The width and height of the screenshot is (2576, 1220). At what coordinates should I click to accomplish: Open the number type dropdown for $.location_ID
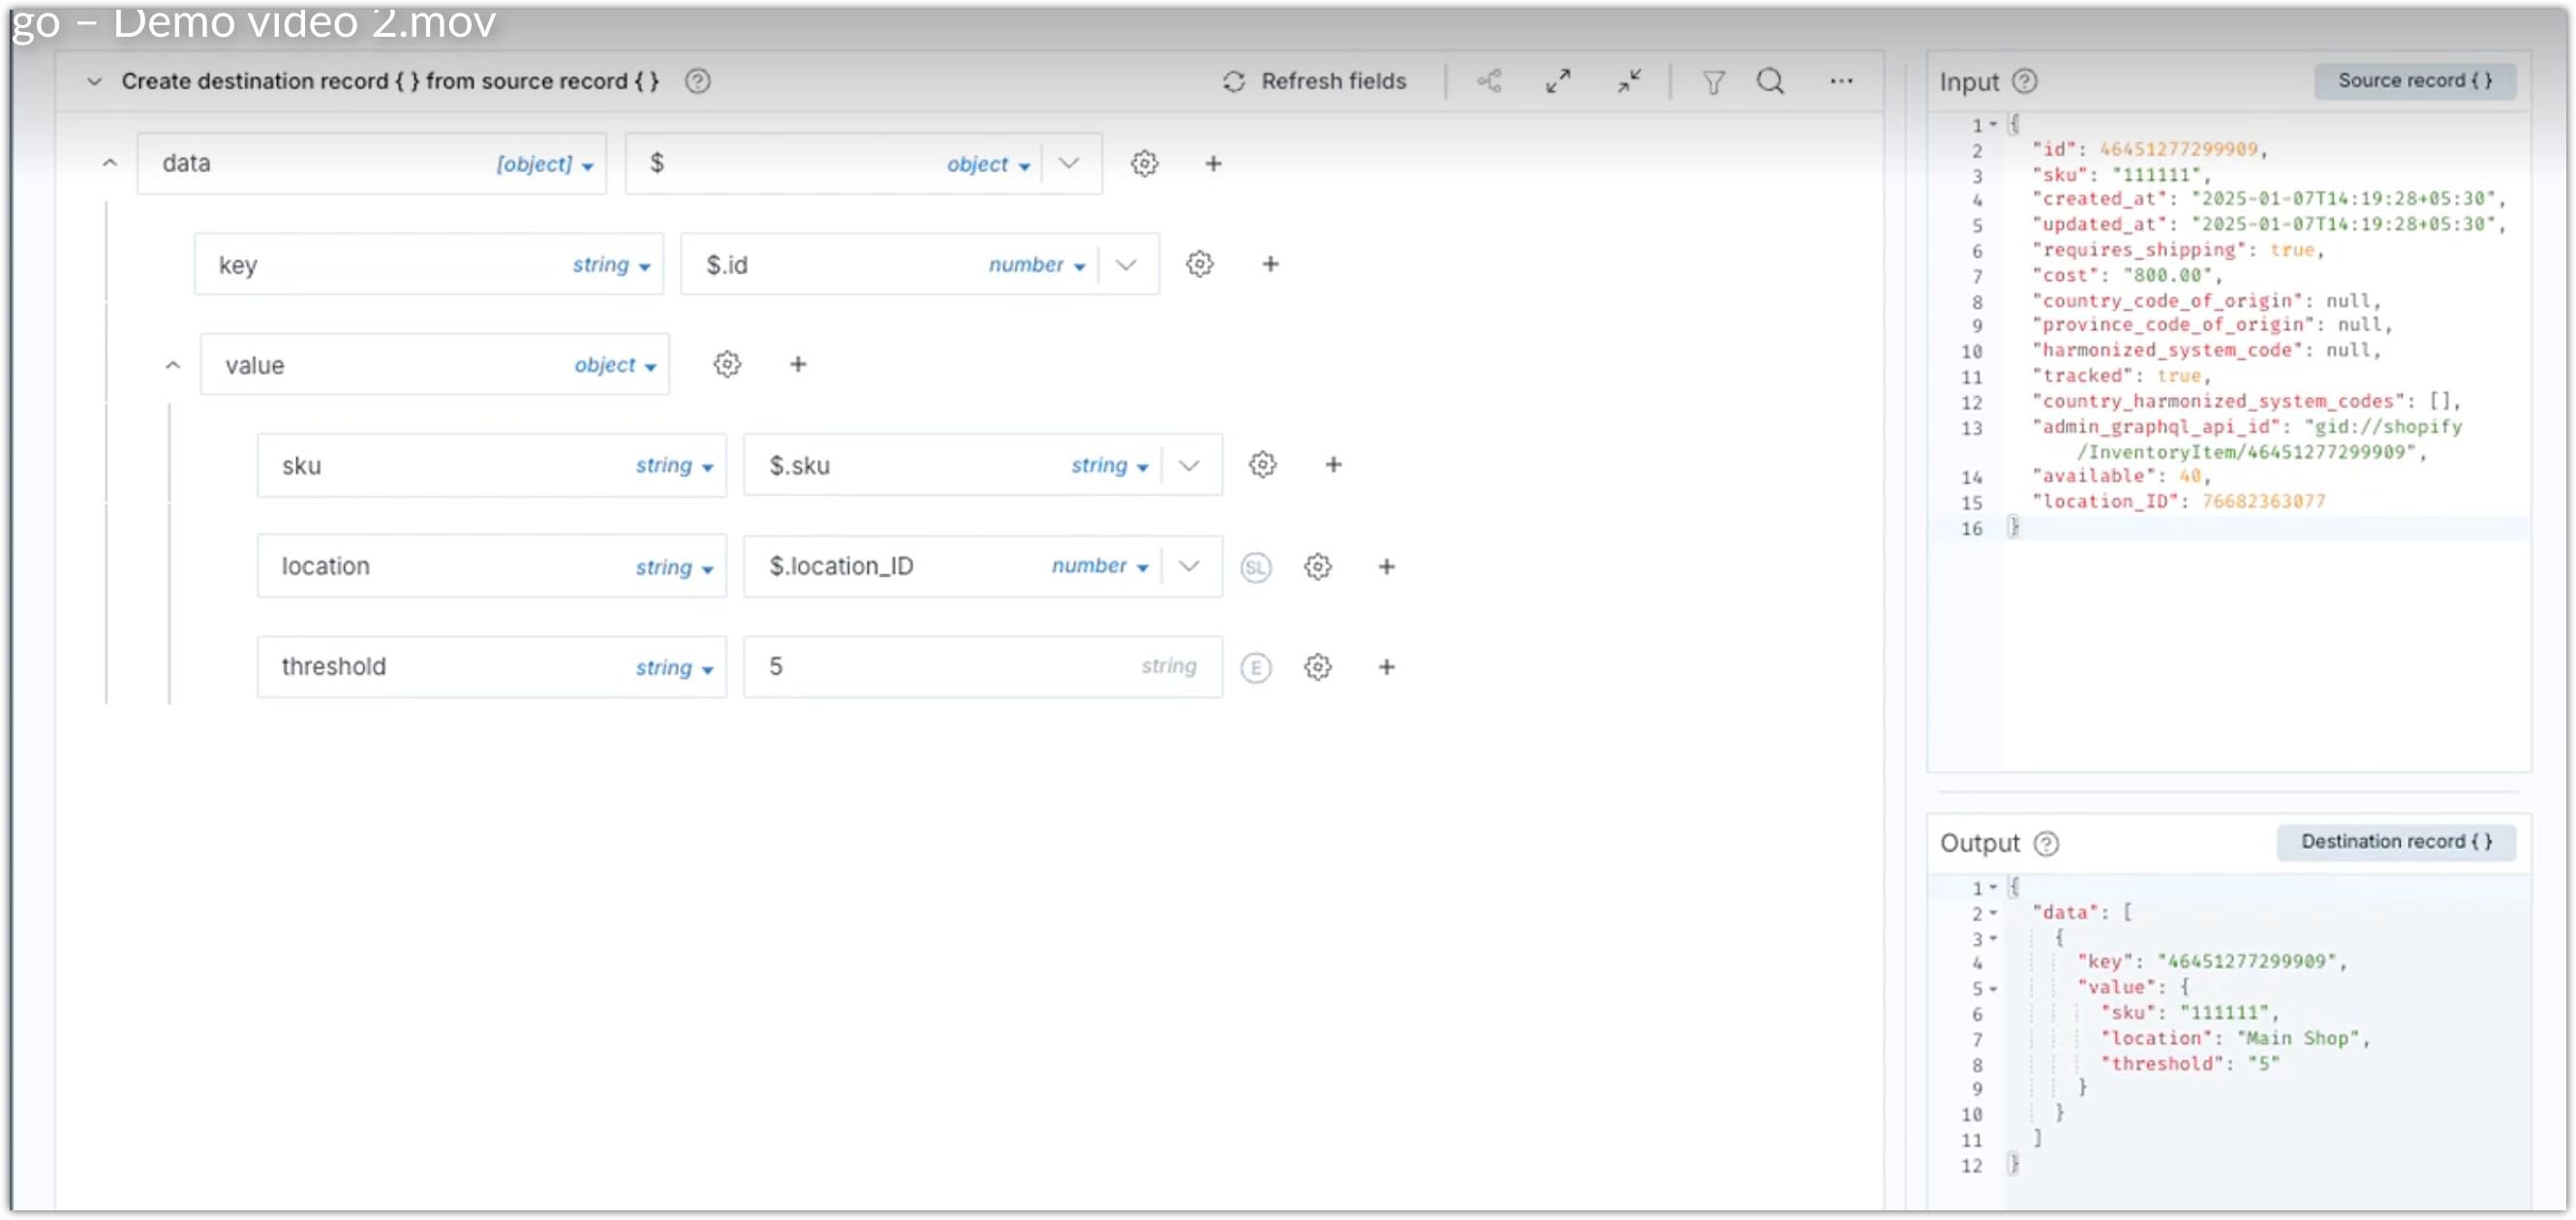pyautogui.click(x=1099, y=566)
